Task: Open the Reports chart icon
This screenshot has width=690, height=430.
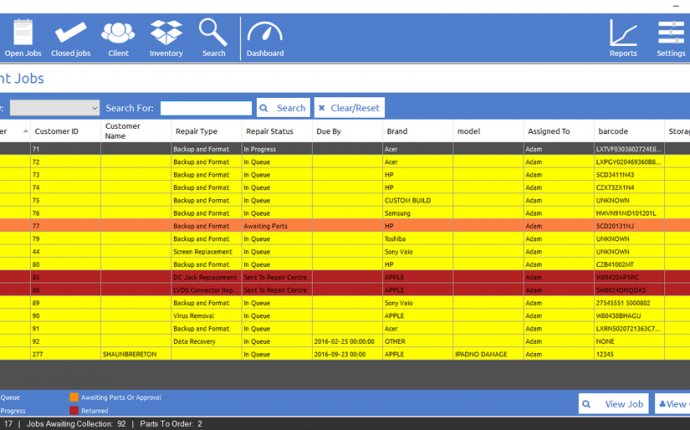Action: (x=623, y=33)
